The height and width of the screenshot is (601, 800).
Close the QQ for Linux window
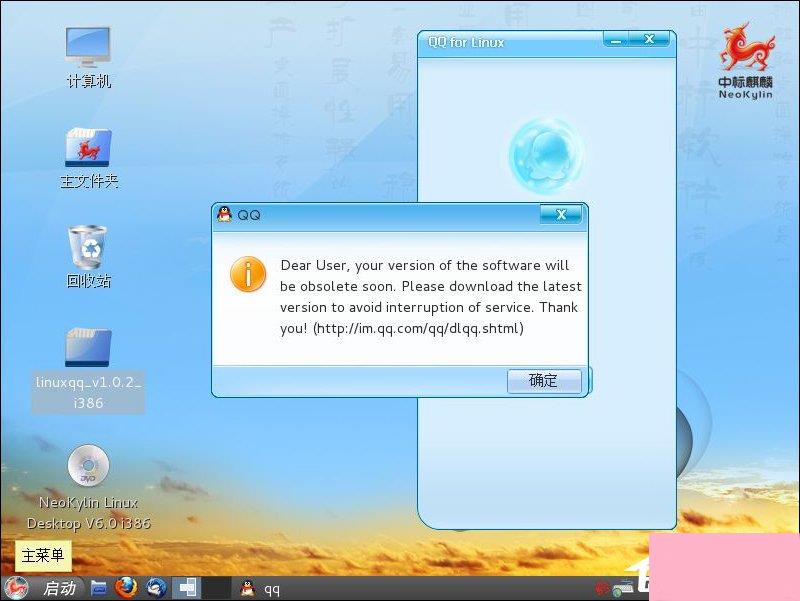(649, 39)
